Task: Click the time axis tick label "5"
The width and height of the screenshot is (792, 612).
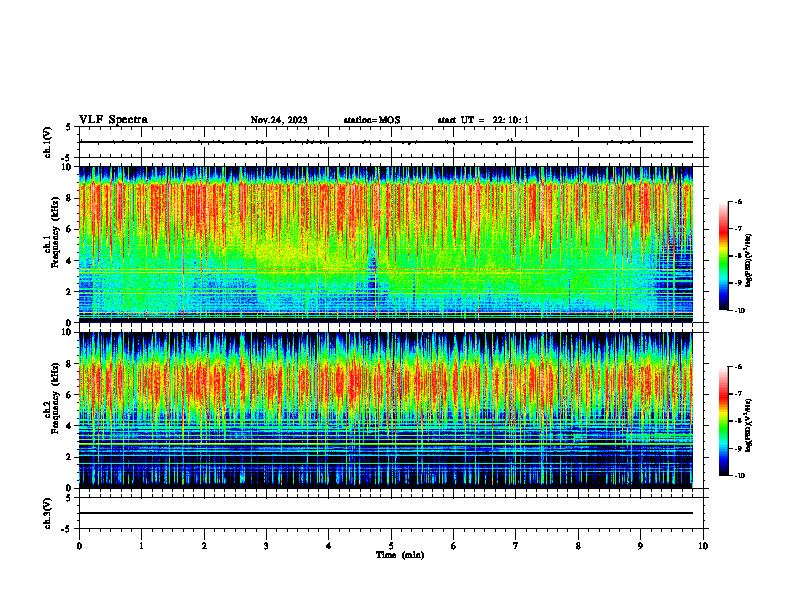Action: (391, 546)
